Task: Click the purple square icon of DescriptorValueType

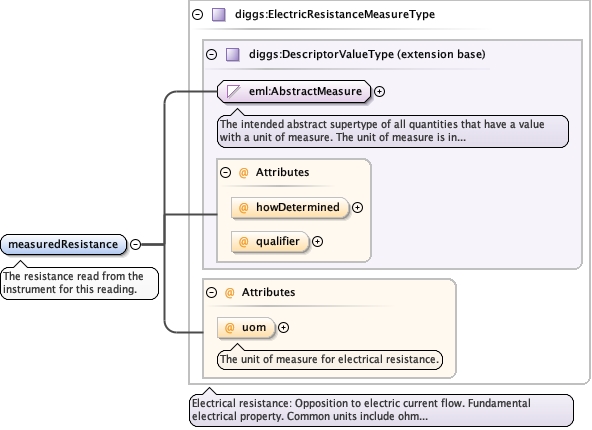Action: tap(233, 54)
